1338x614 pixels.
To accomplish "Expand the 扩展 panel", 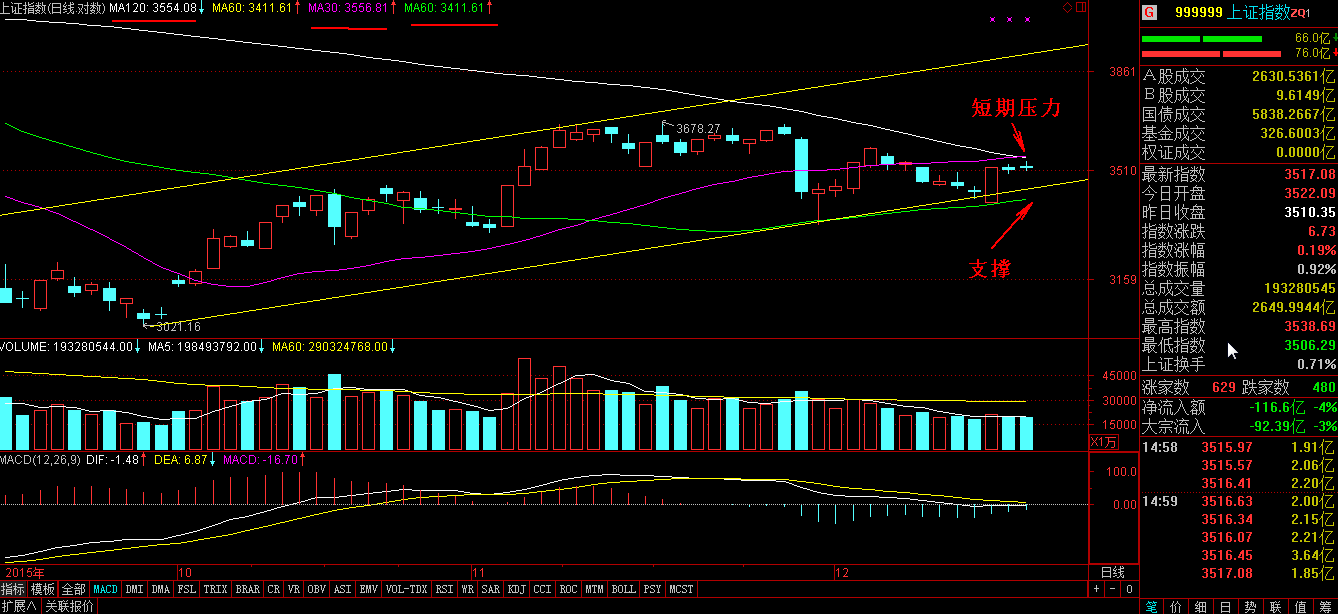I will [x=19, y=606].
